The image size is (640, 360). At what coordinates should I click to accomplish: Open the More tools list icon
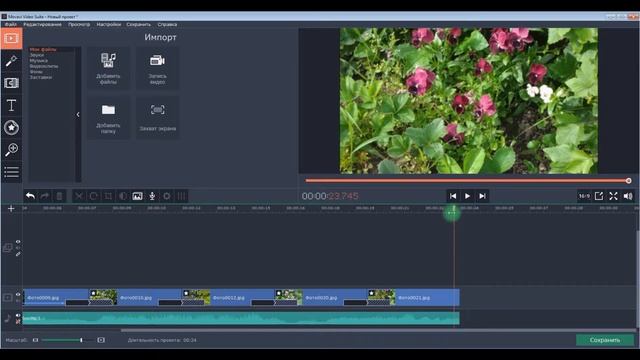point(11,172)
